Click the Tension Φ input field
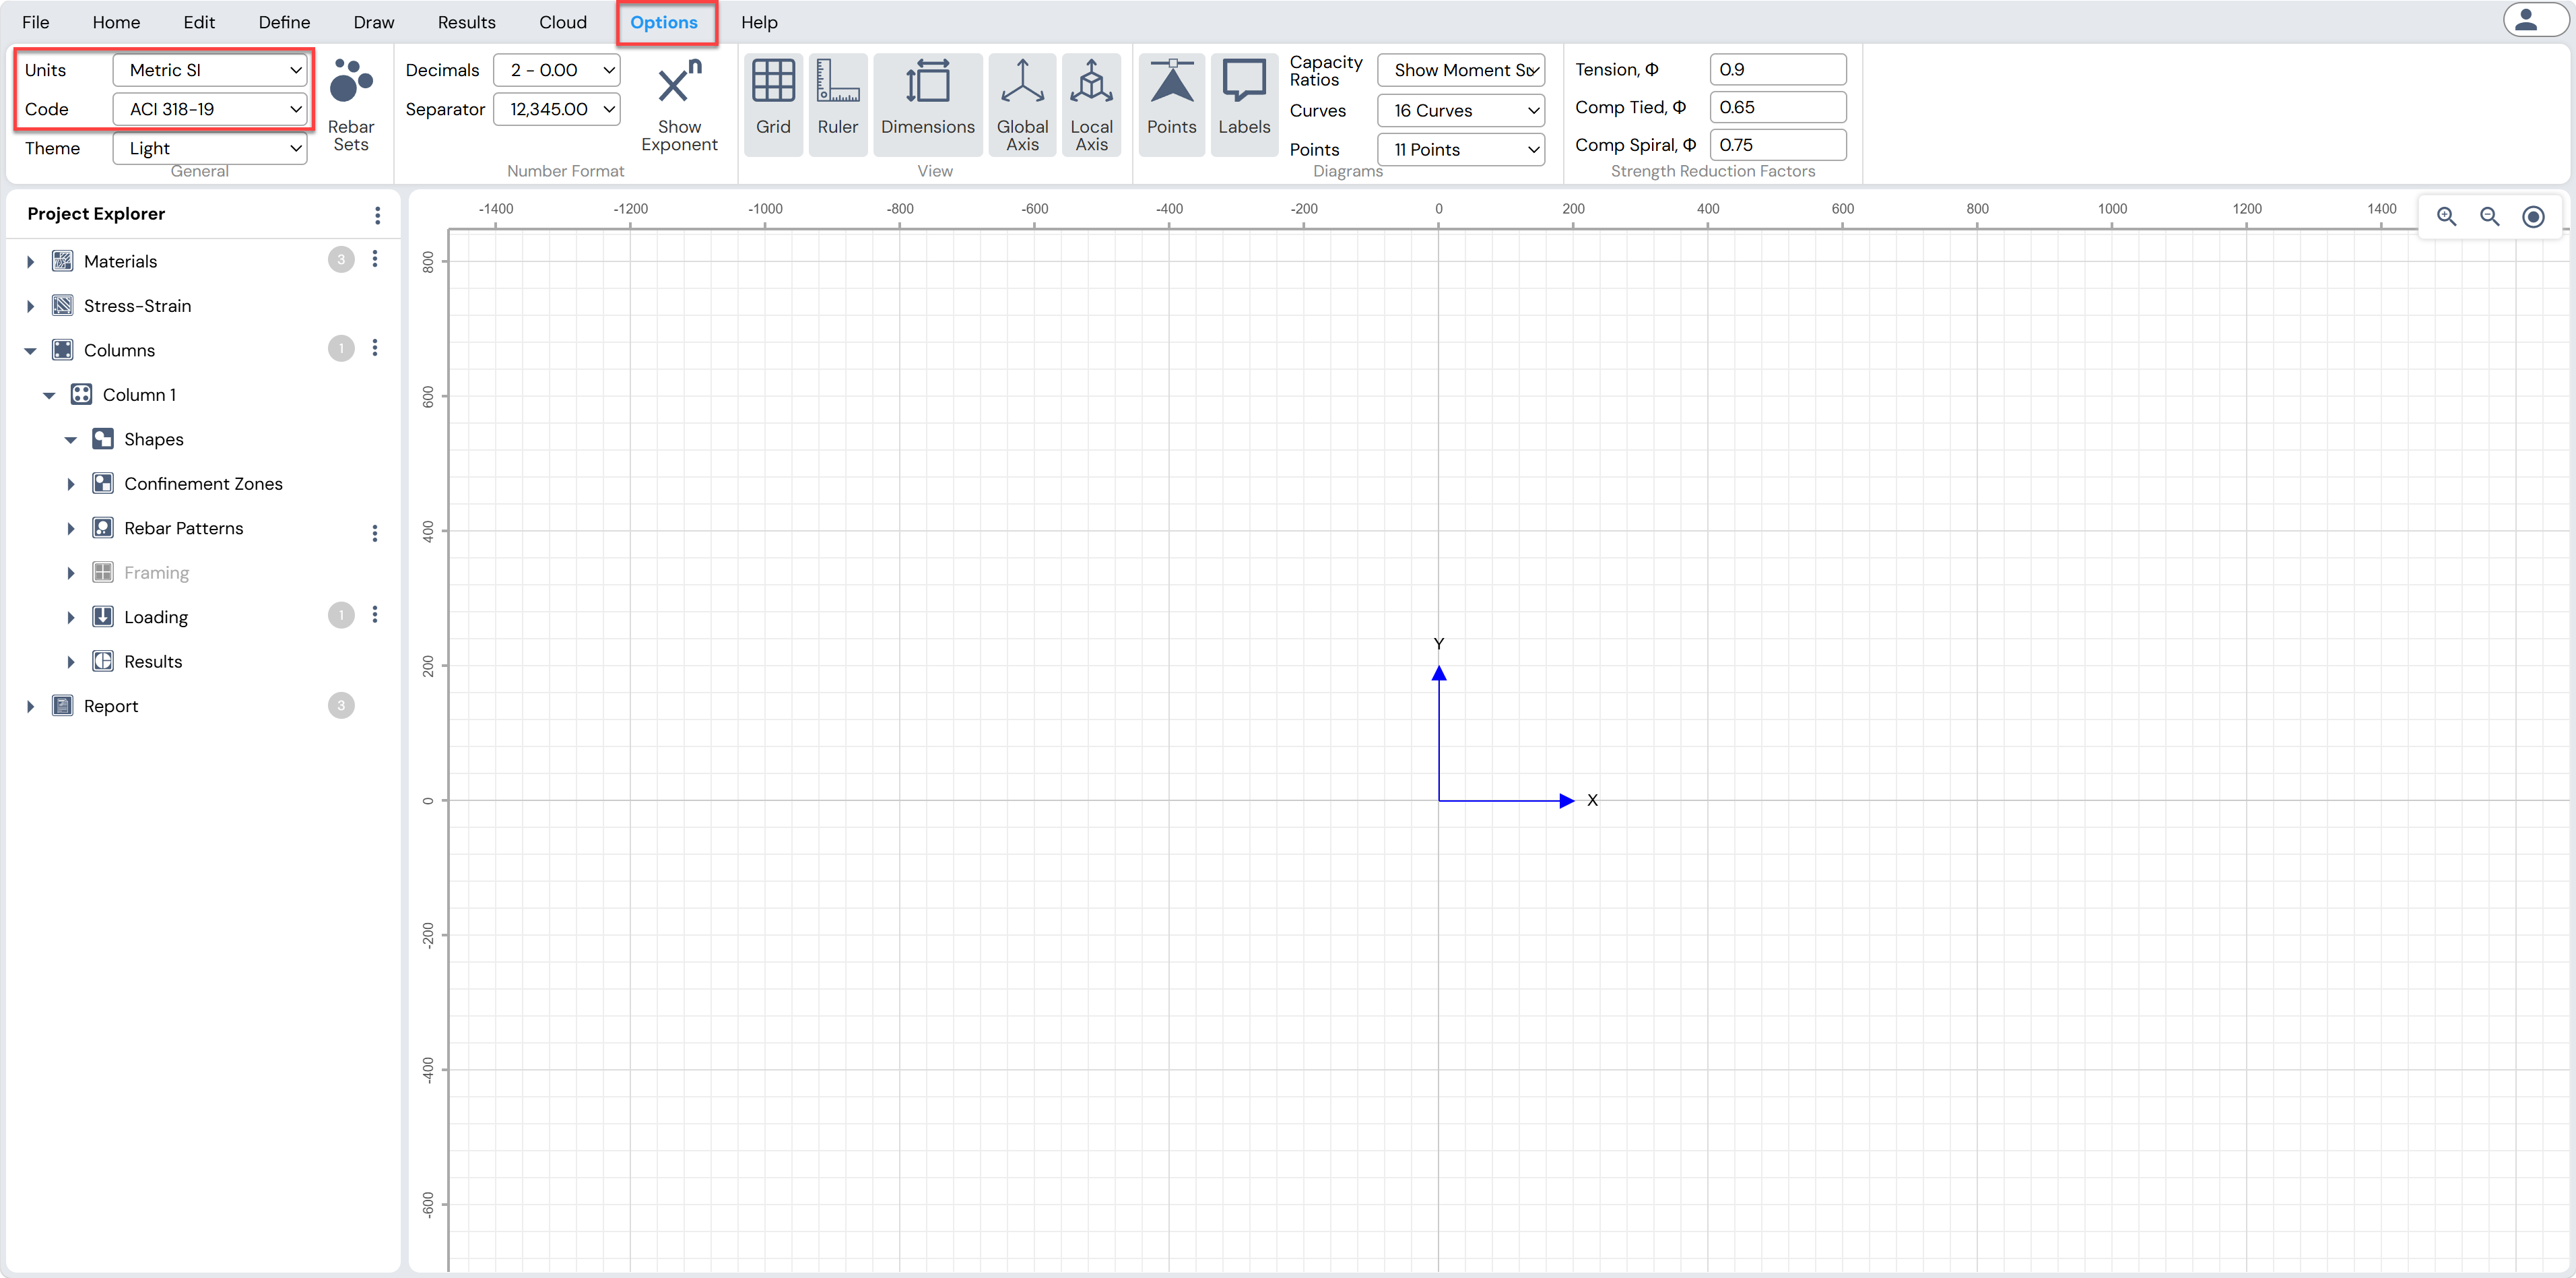Viewport: 2576px width, 1278px height. [1777, 70]
